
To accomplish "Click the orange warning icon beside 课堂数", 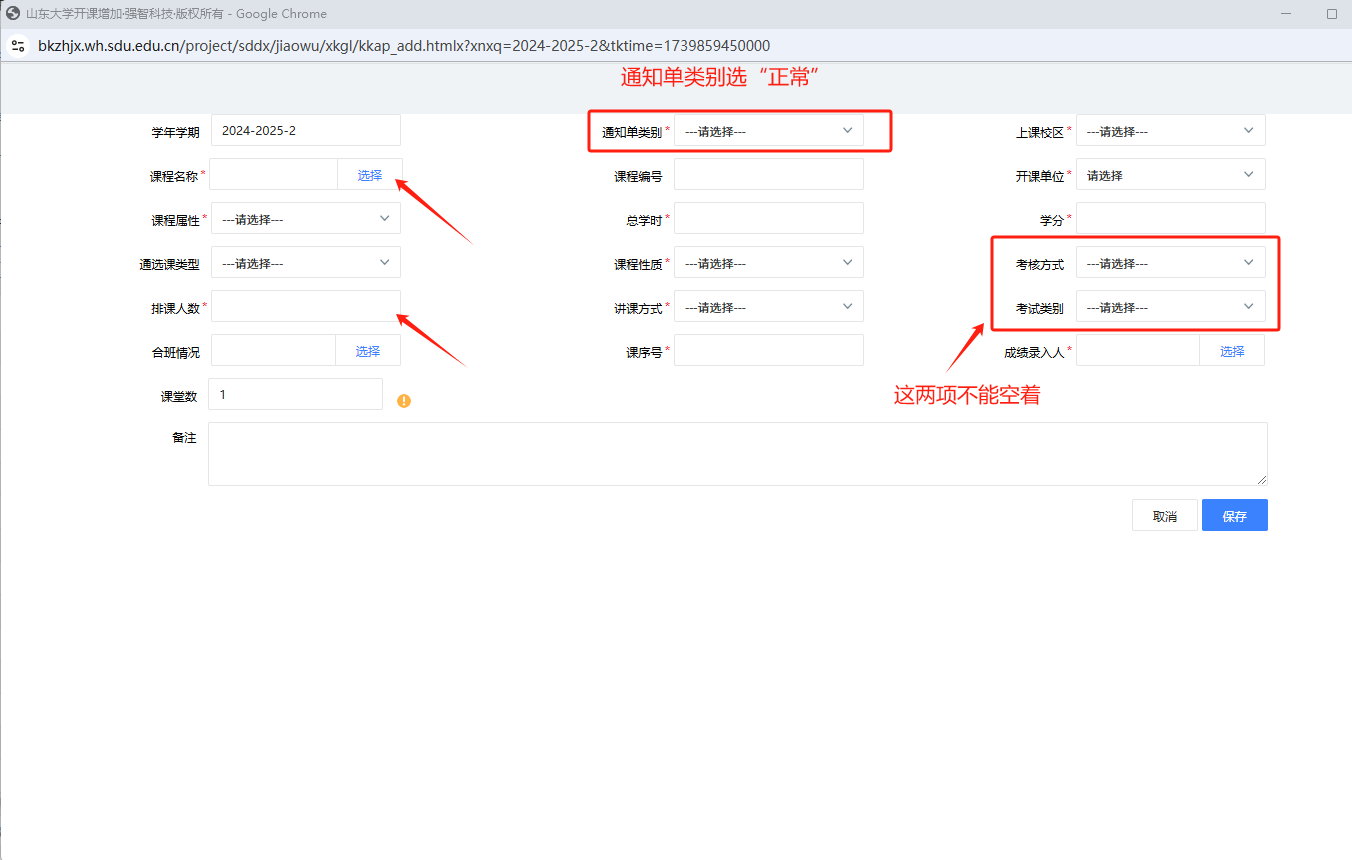I will point(404,401).
